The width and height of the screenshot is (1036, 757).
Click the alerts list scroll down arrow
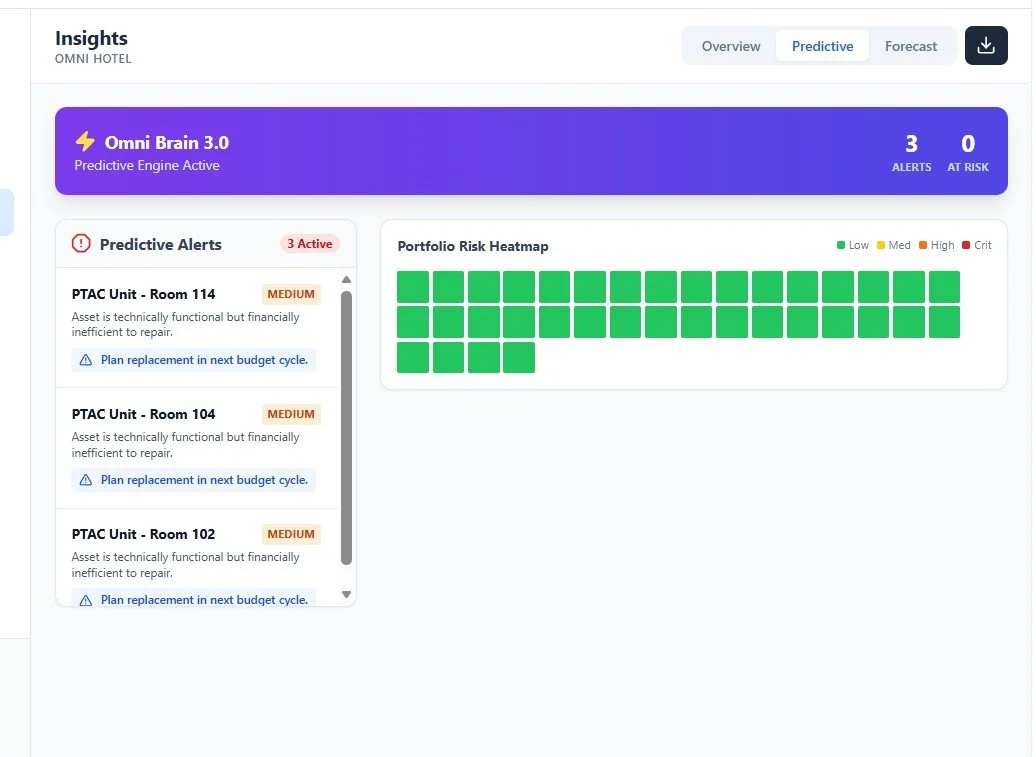tap(346, 595)
